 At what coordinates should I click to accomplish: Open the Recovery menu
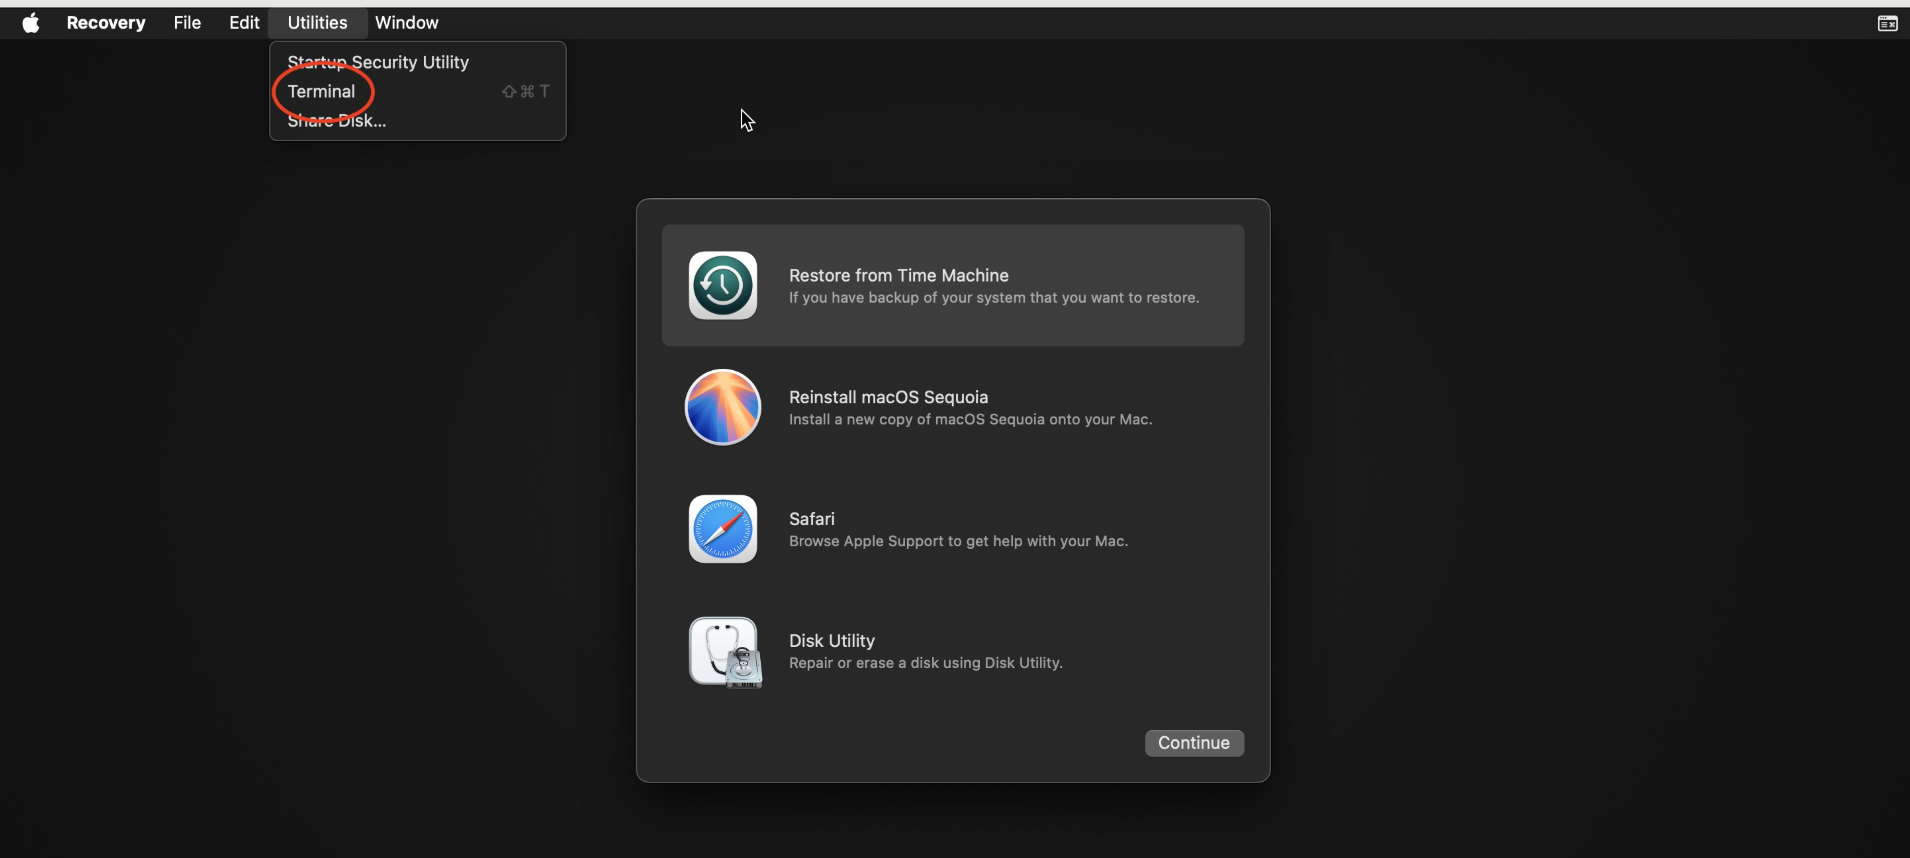106,23
